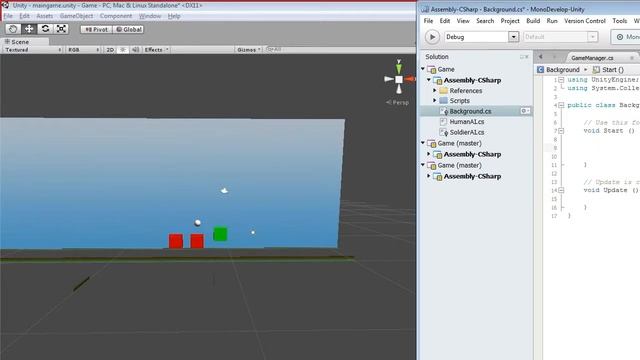Navigate back with editor left arrow
640x360 pixels.
click(x=540, y=57)
